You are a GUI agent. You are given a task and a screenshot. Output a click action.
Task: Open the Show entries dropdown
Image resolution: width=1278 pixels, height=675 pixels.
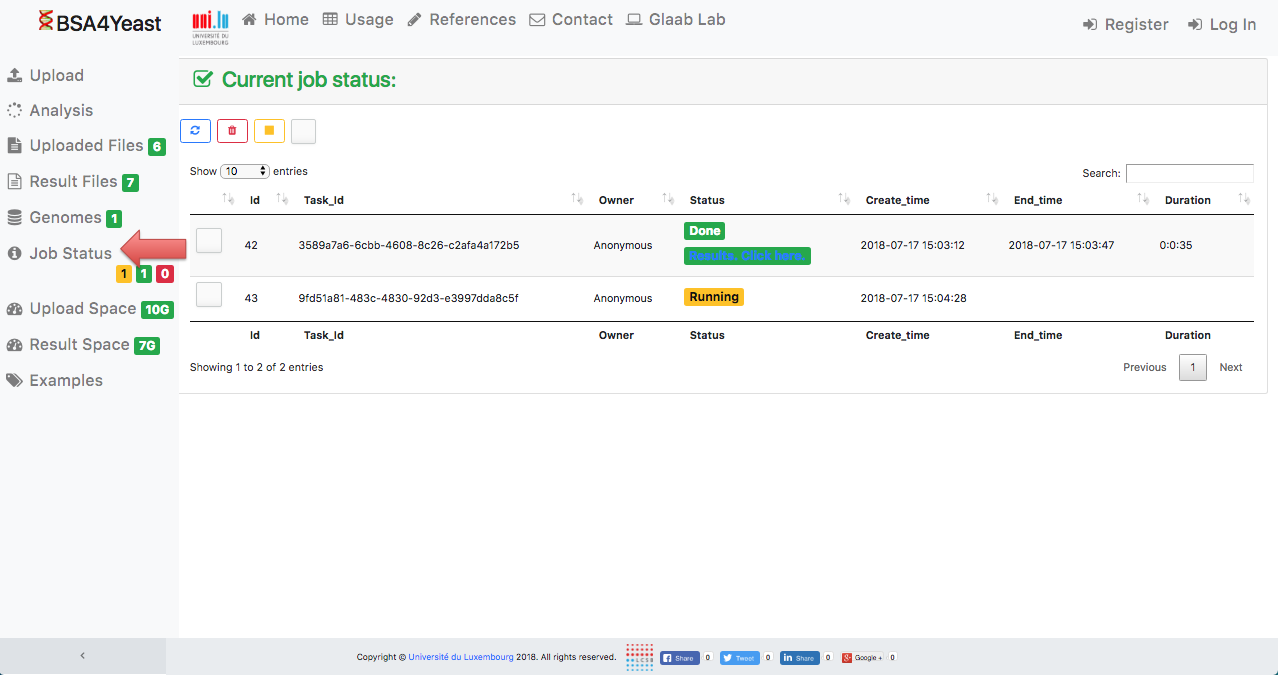pos(245,171)
